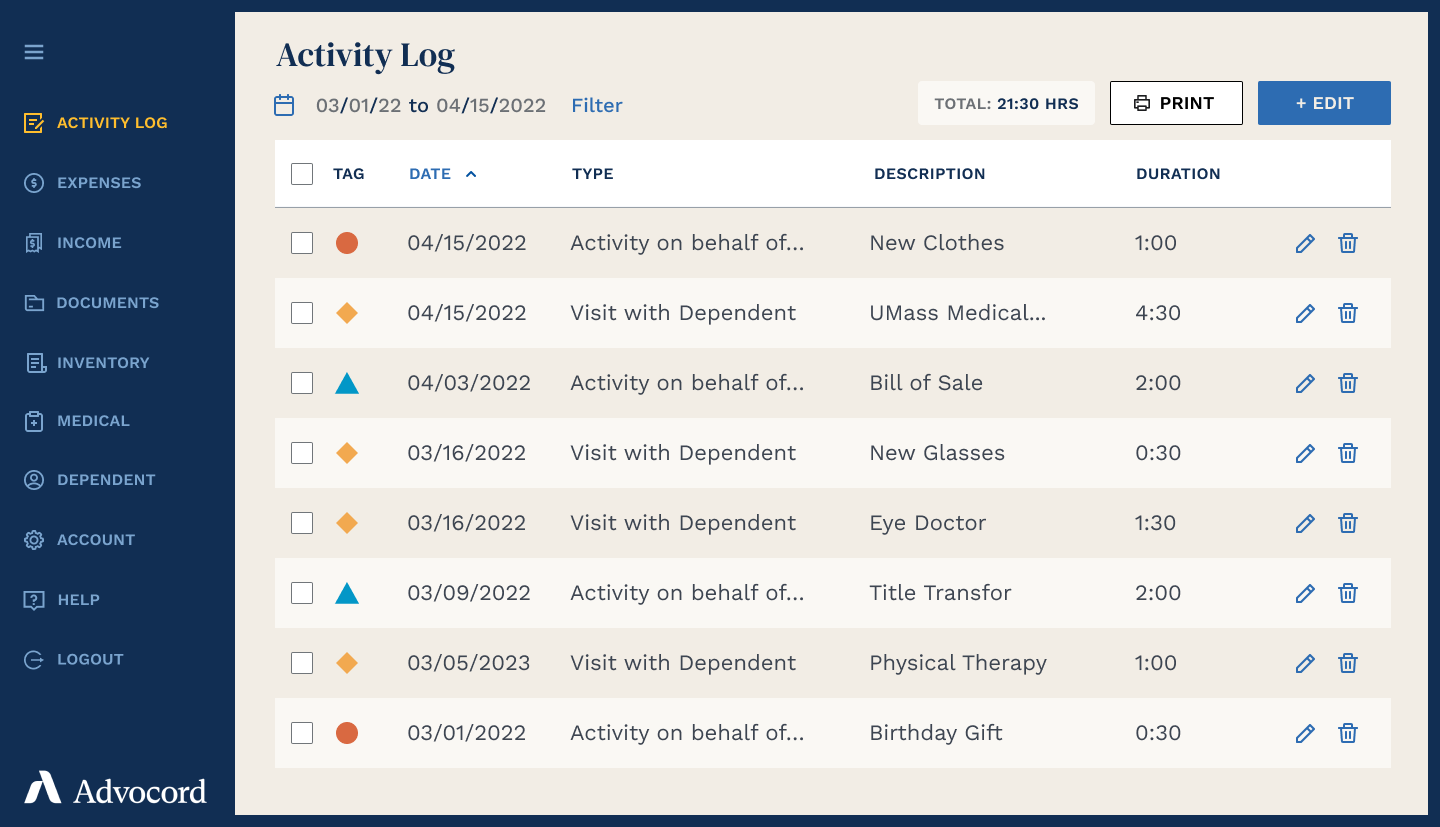Sort by Date column arrow

point(471,174)
